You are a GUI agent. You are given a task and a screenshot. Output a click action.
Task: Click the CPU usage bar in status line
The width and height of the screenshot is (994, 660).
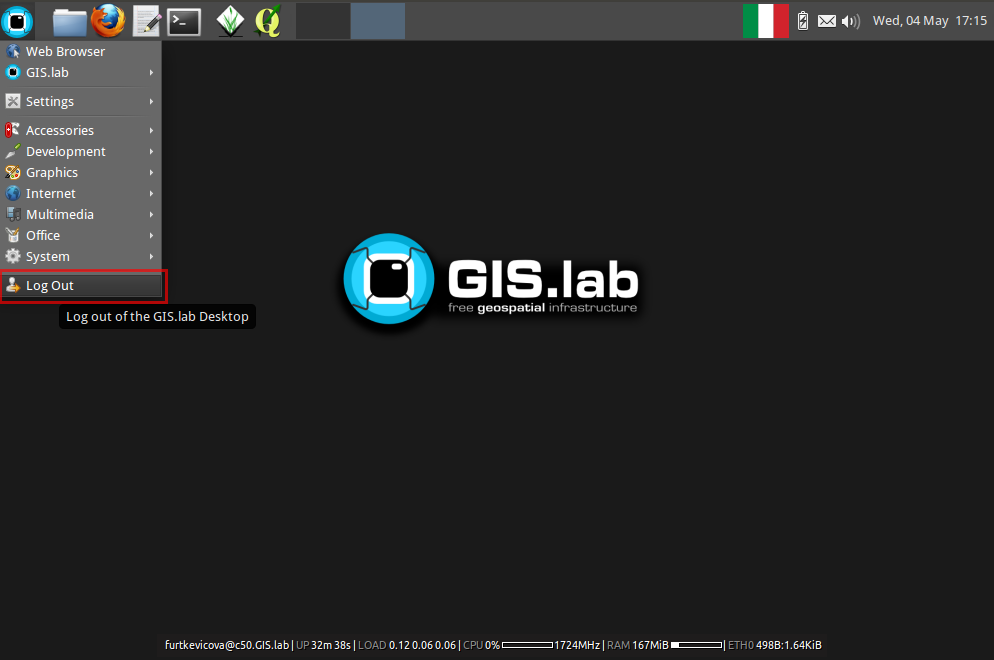click(x=527, y=645)
